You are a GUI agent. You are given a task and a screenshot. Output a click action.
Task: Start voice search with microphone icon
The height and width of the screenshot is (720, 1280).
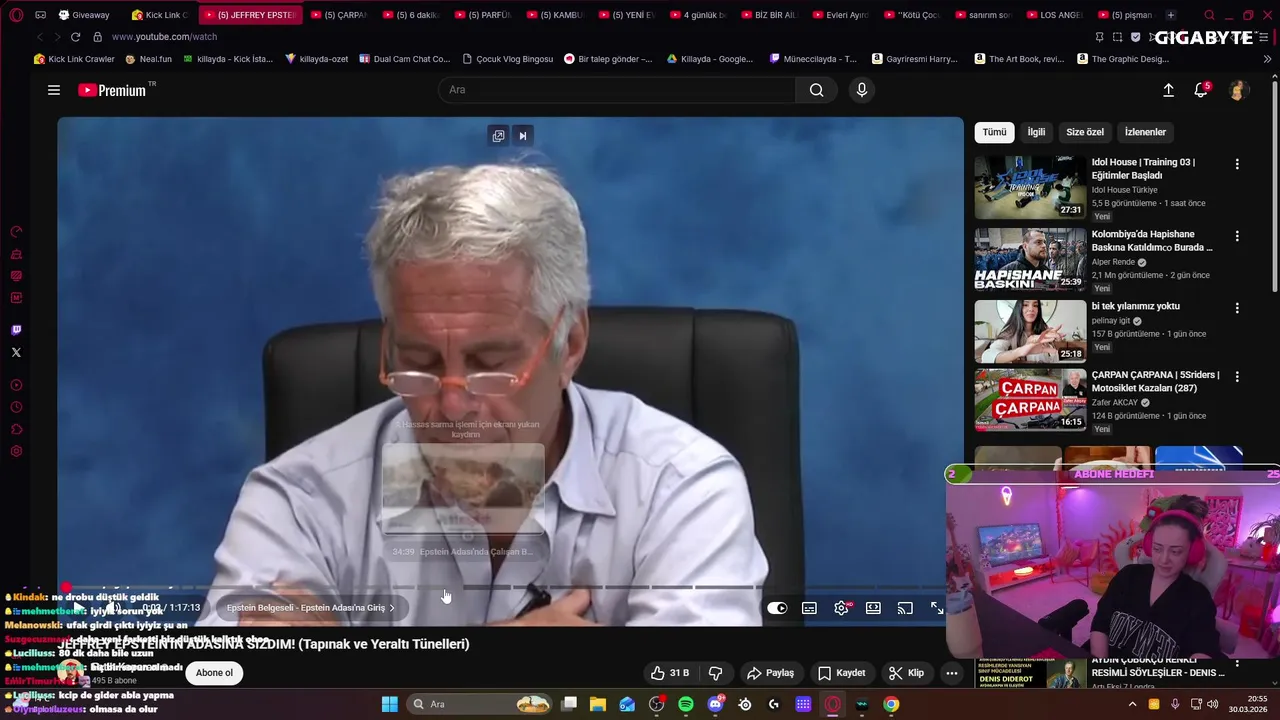pos(862,90)
